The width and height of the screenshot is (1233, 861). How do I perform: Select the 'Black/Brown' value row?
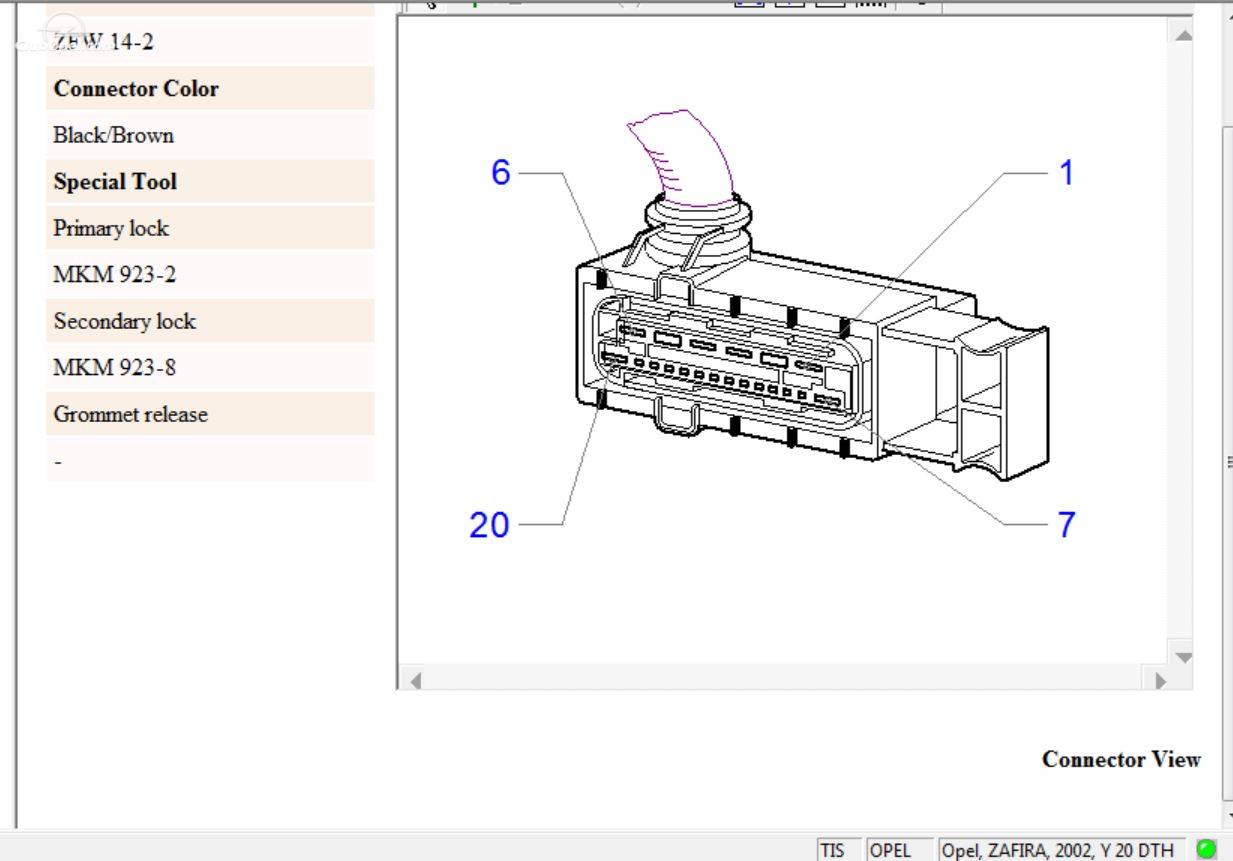(x=210, y=135)
